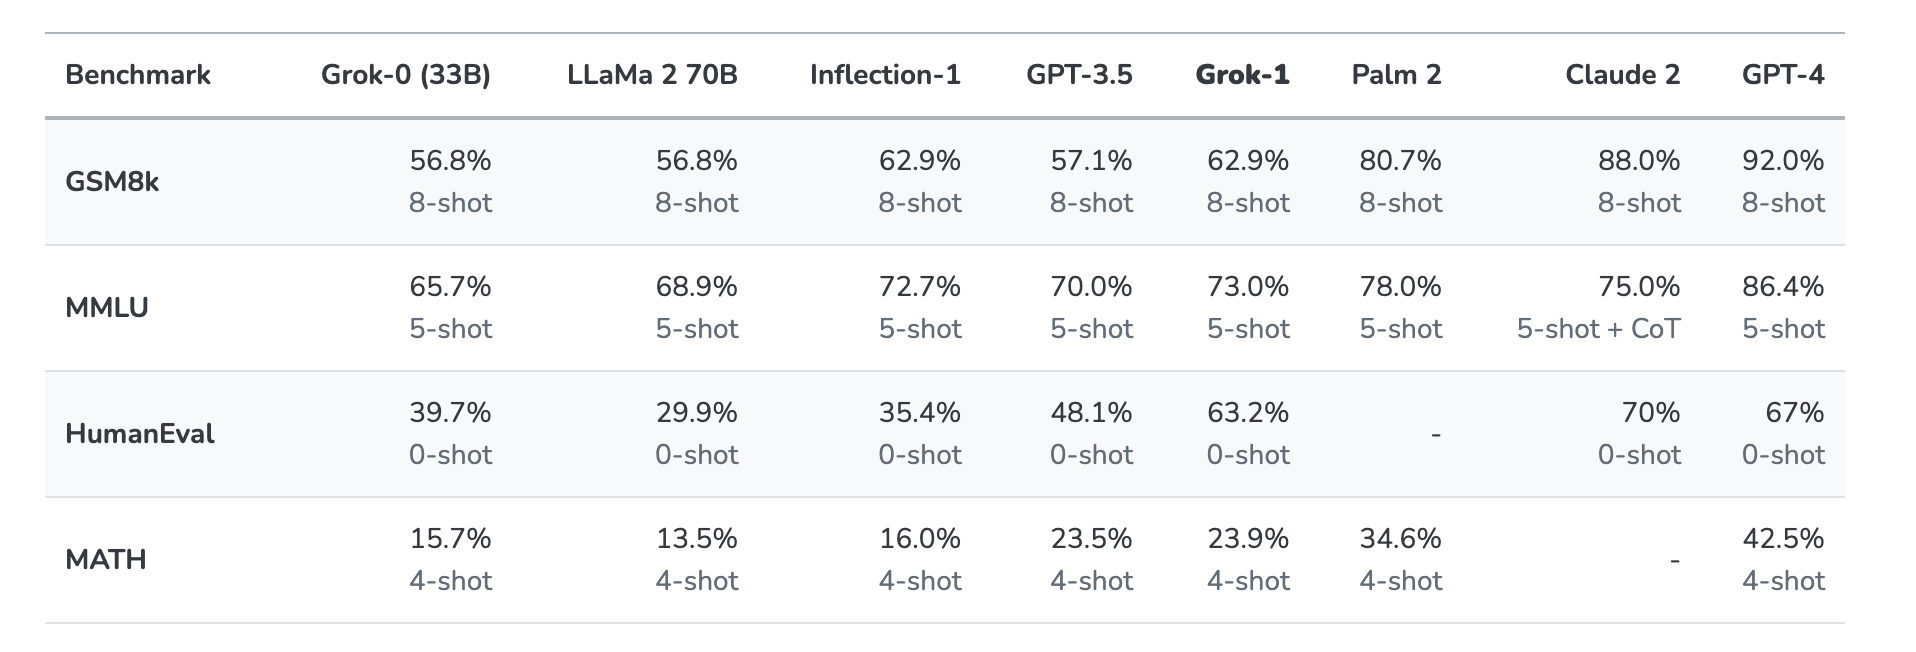Click the Claude 2 column header
The height and width of the screenshot is (652, 1916).
1622,75
